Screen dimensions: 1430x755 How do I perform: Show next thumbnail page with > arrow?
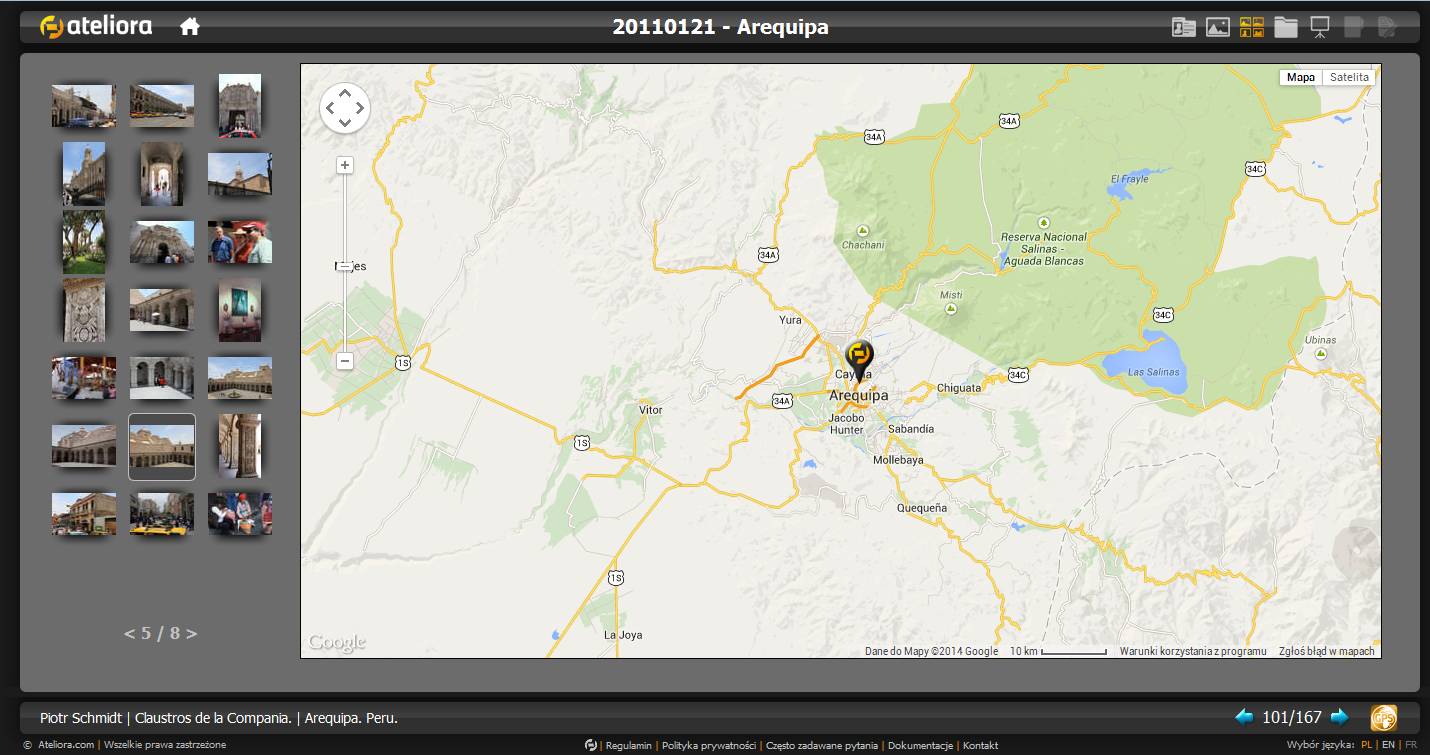[x=191, y=633]
